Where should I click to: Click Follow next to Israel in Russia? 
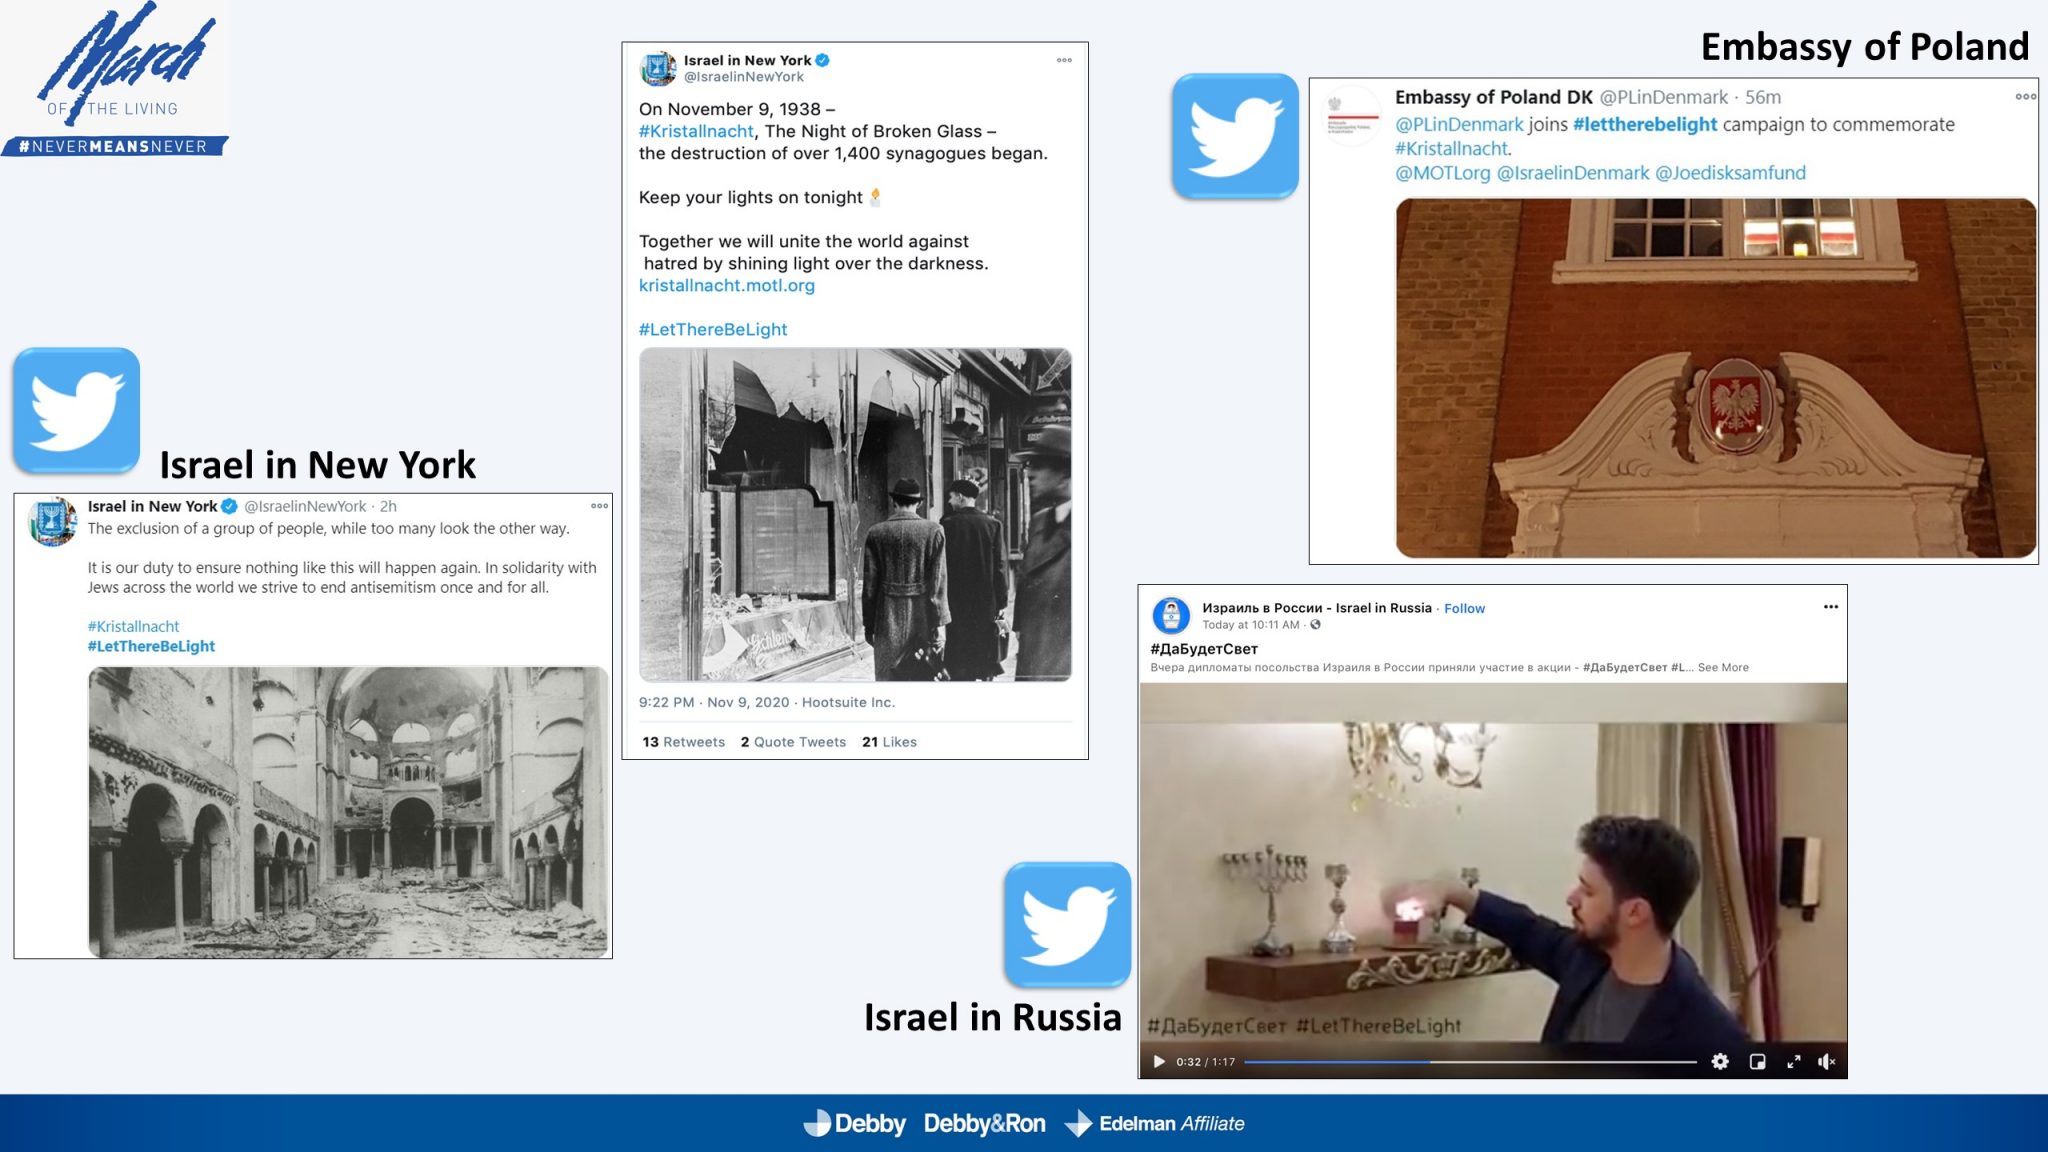pos(1464,608)
